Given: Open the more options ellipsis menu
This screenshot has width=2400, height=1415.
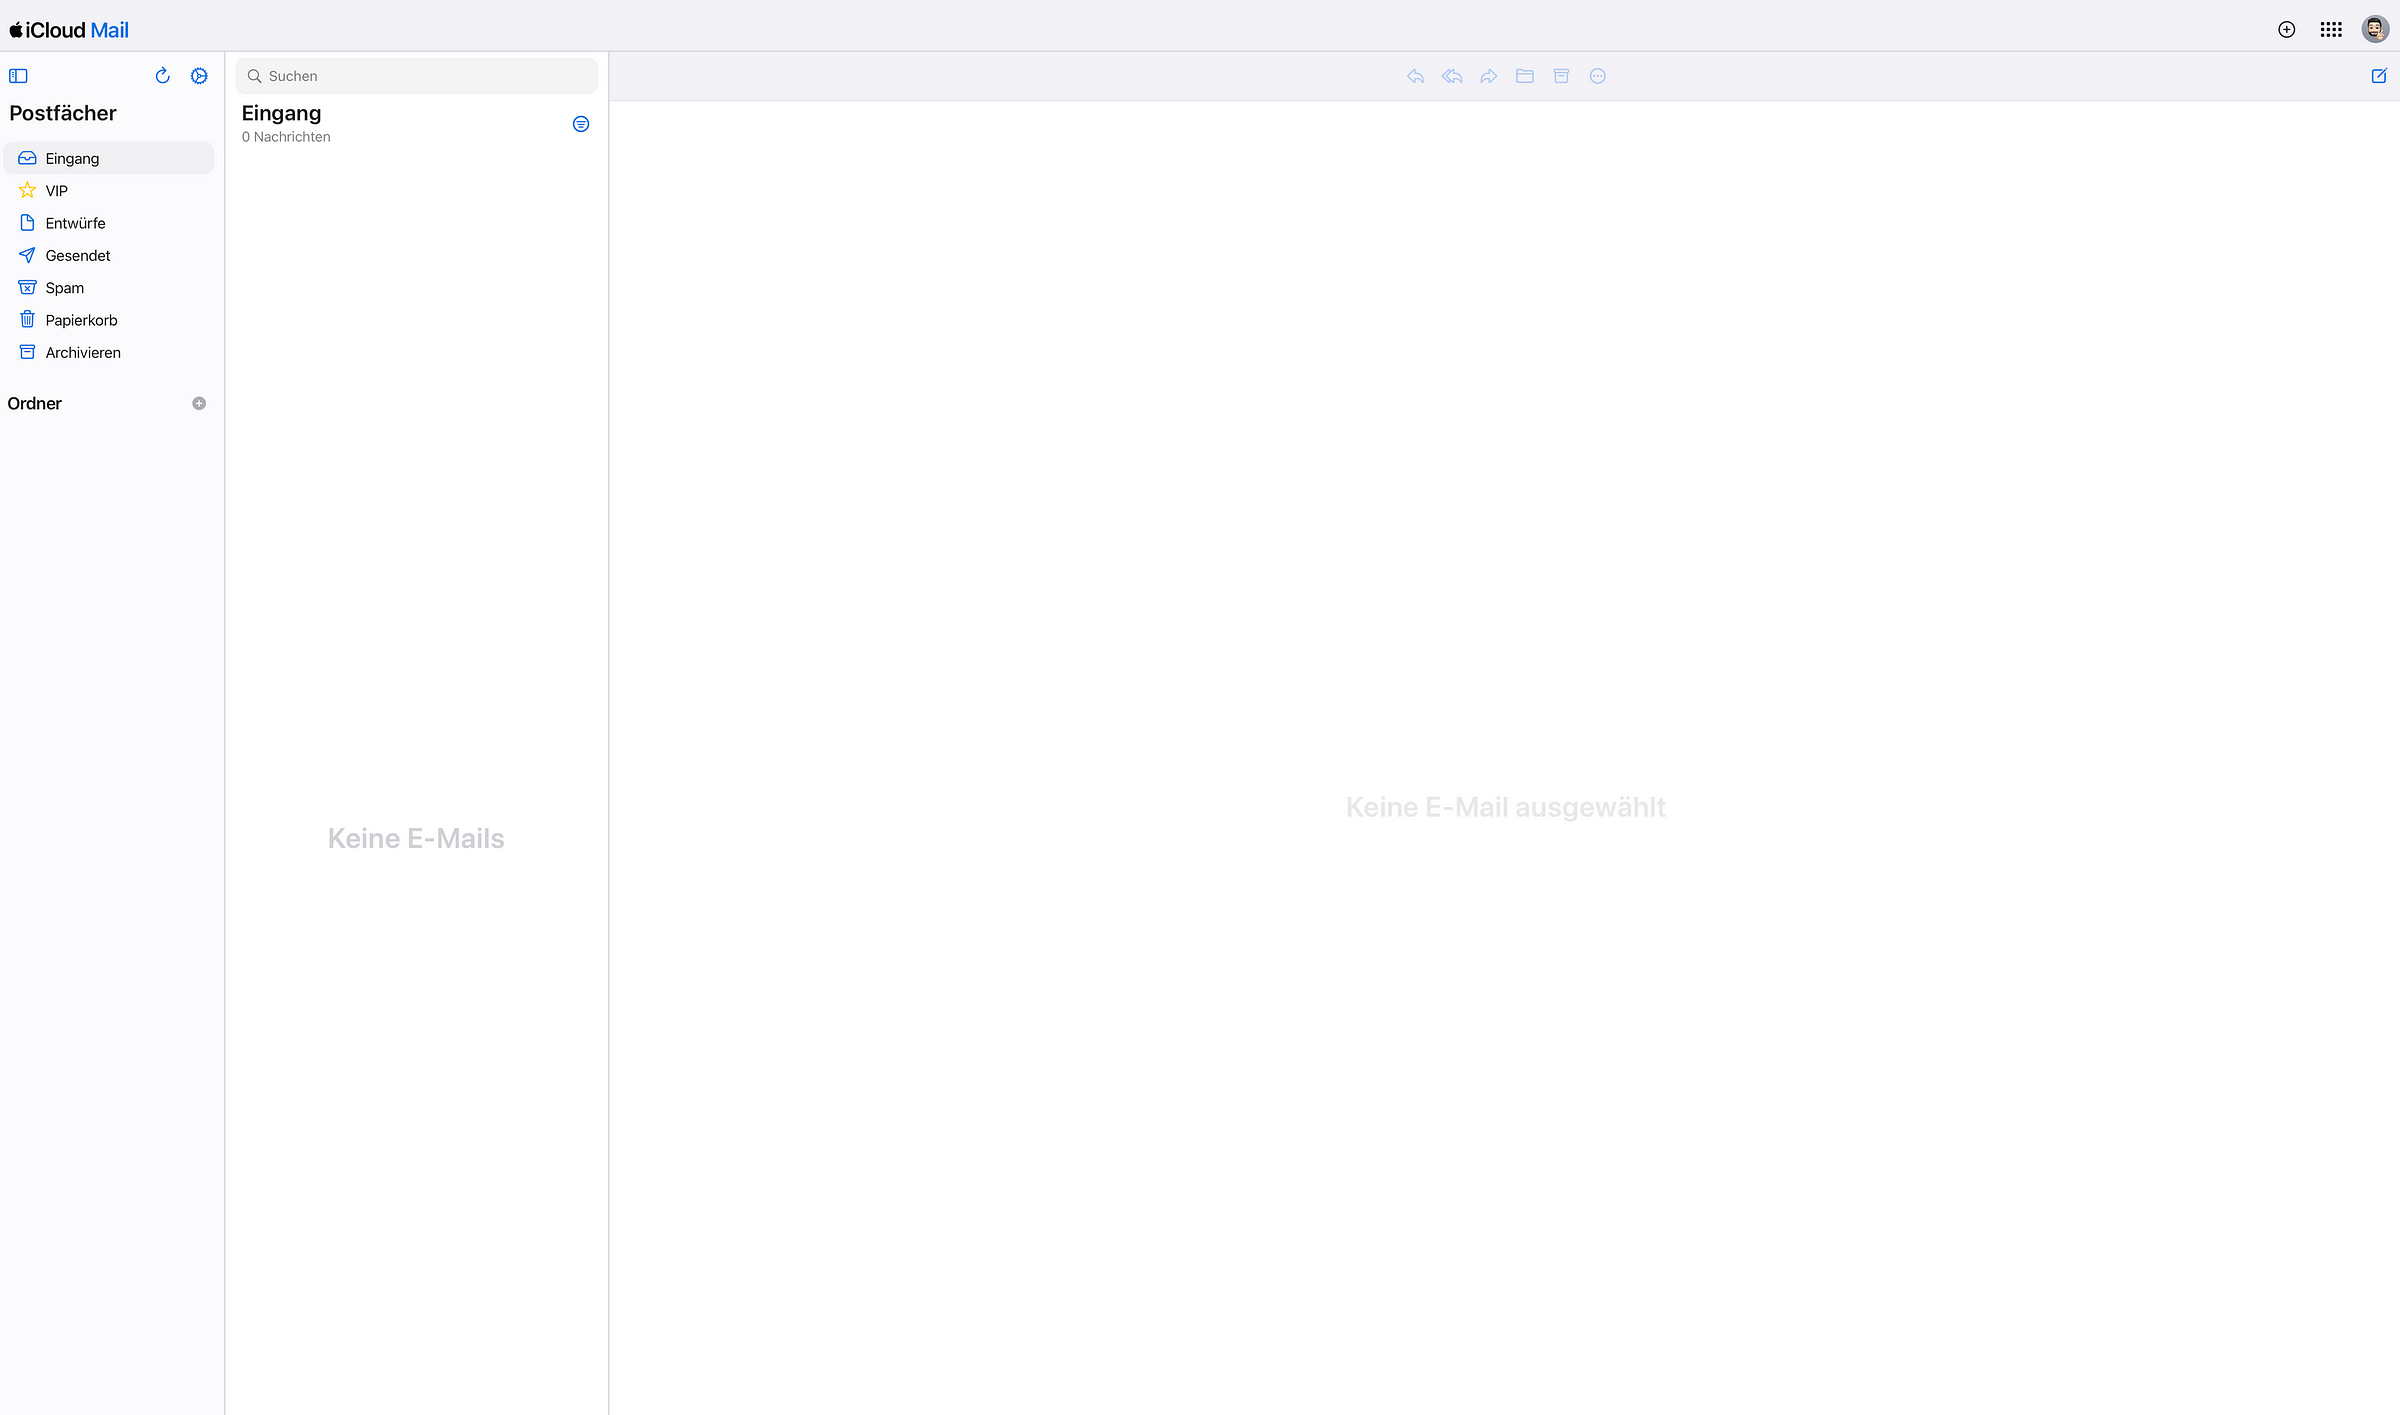Looking at the screenshot, I should click(1597, 76).
